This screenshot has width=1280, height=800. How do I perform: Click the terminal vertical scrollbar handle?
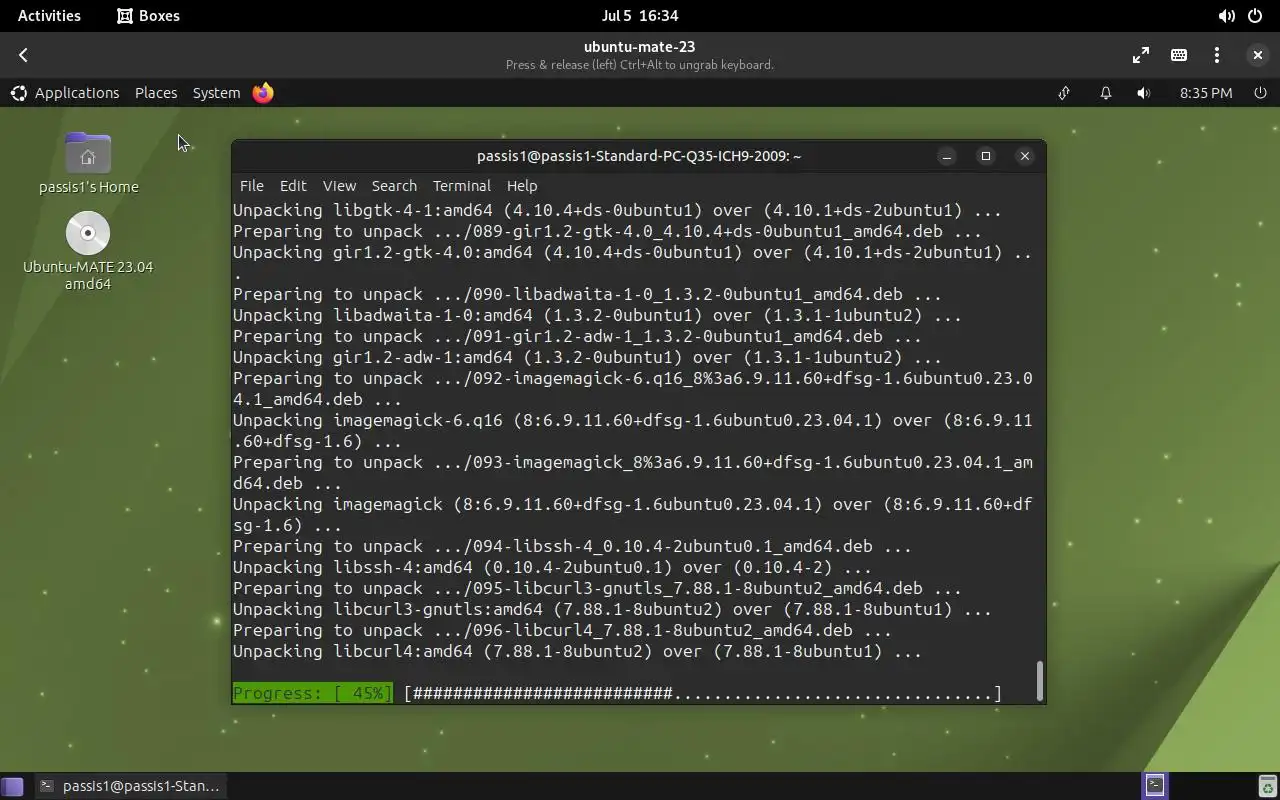point(1040,681)
